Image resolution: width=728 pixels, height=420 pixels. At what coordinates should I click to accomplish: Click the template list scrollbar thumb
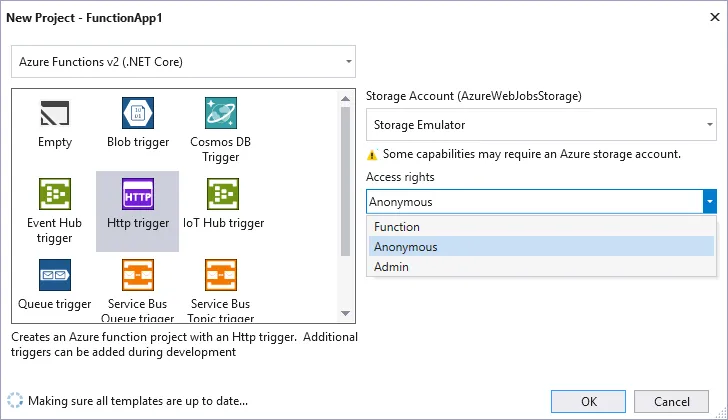pyautogui.click(x=345, y=181)
